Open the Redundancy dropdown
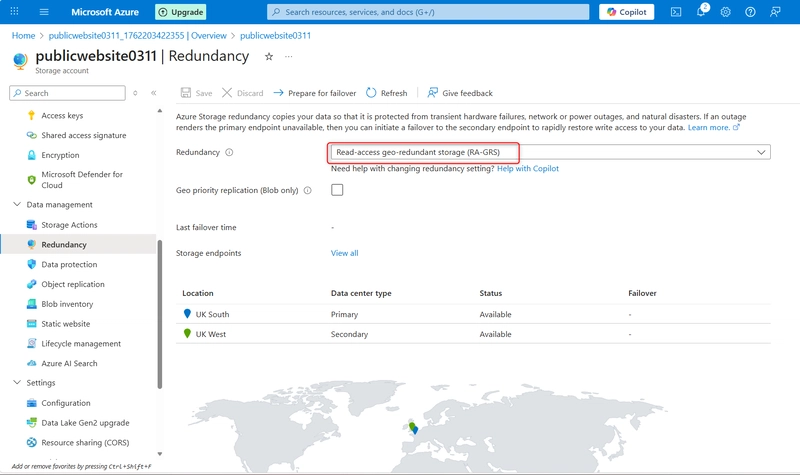 (x=549, y=152)
